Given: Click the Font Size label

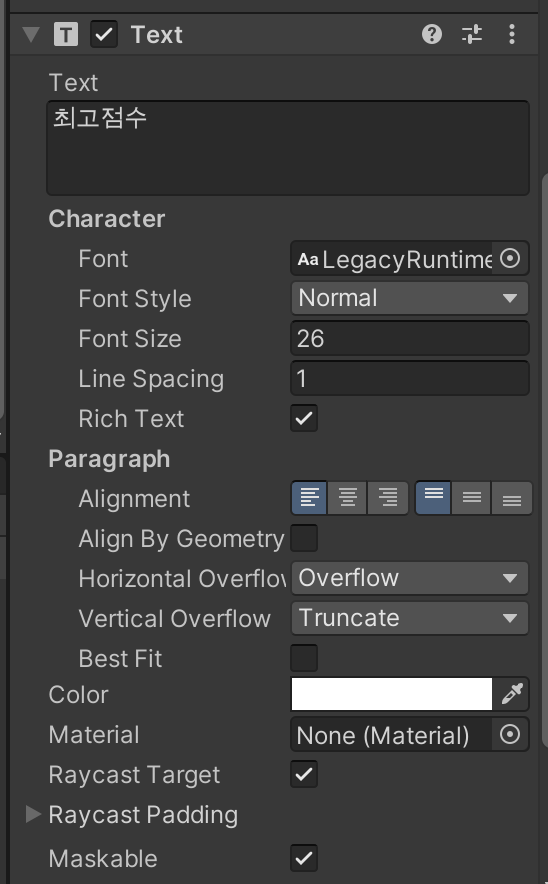Looking at the screenshot, I should [130, 339].
